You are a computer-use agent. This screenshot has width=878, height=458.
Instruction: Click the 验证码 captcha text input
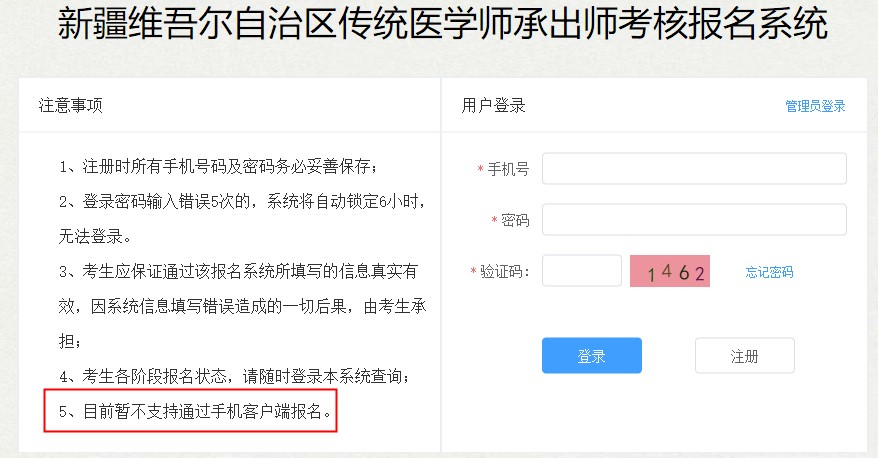click(582, 271)
